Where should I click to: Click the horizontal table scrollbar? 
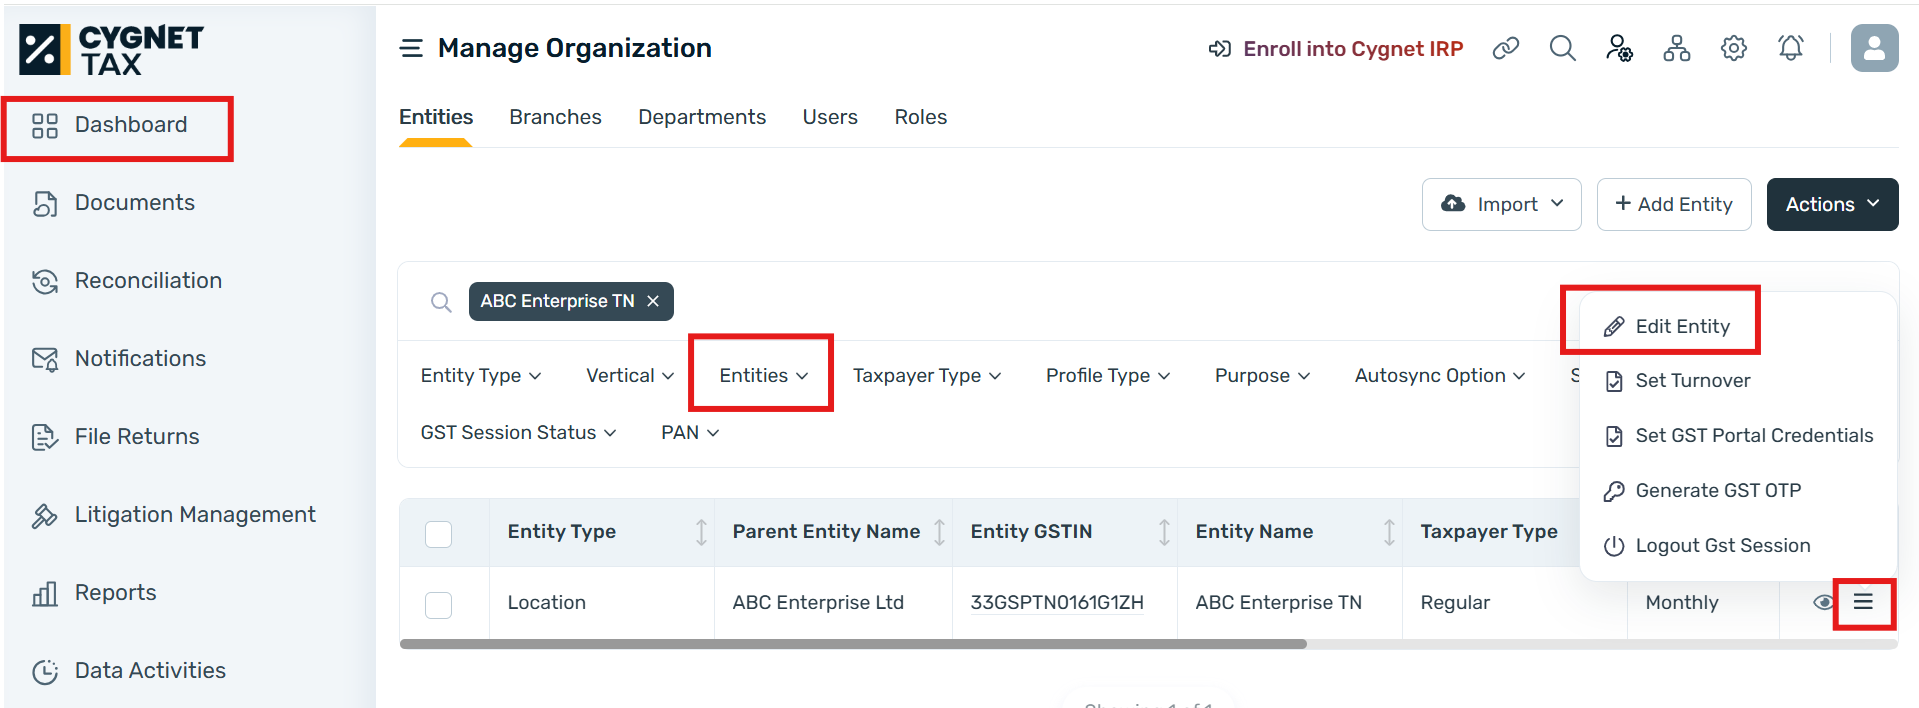(x=852, y=644)
